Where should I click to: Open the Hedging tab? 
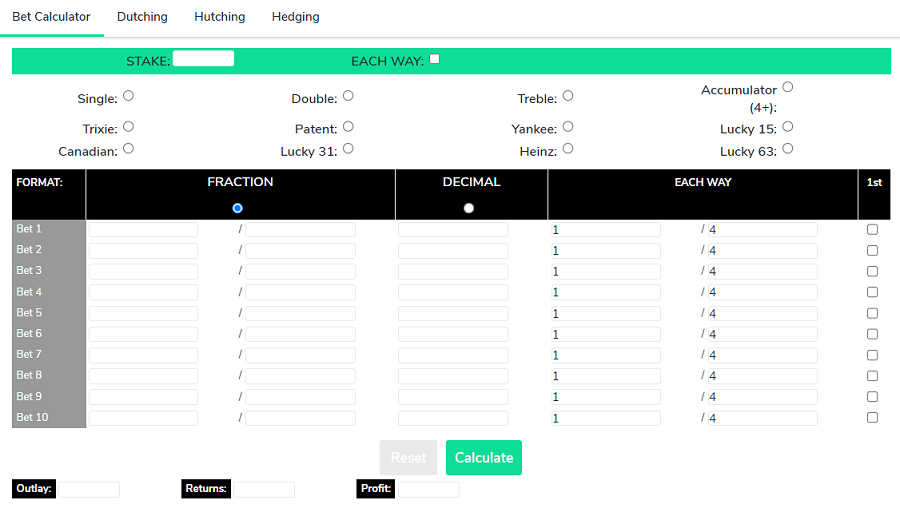[x=296, y=17]
